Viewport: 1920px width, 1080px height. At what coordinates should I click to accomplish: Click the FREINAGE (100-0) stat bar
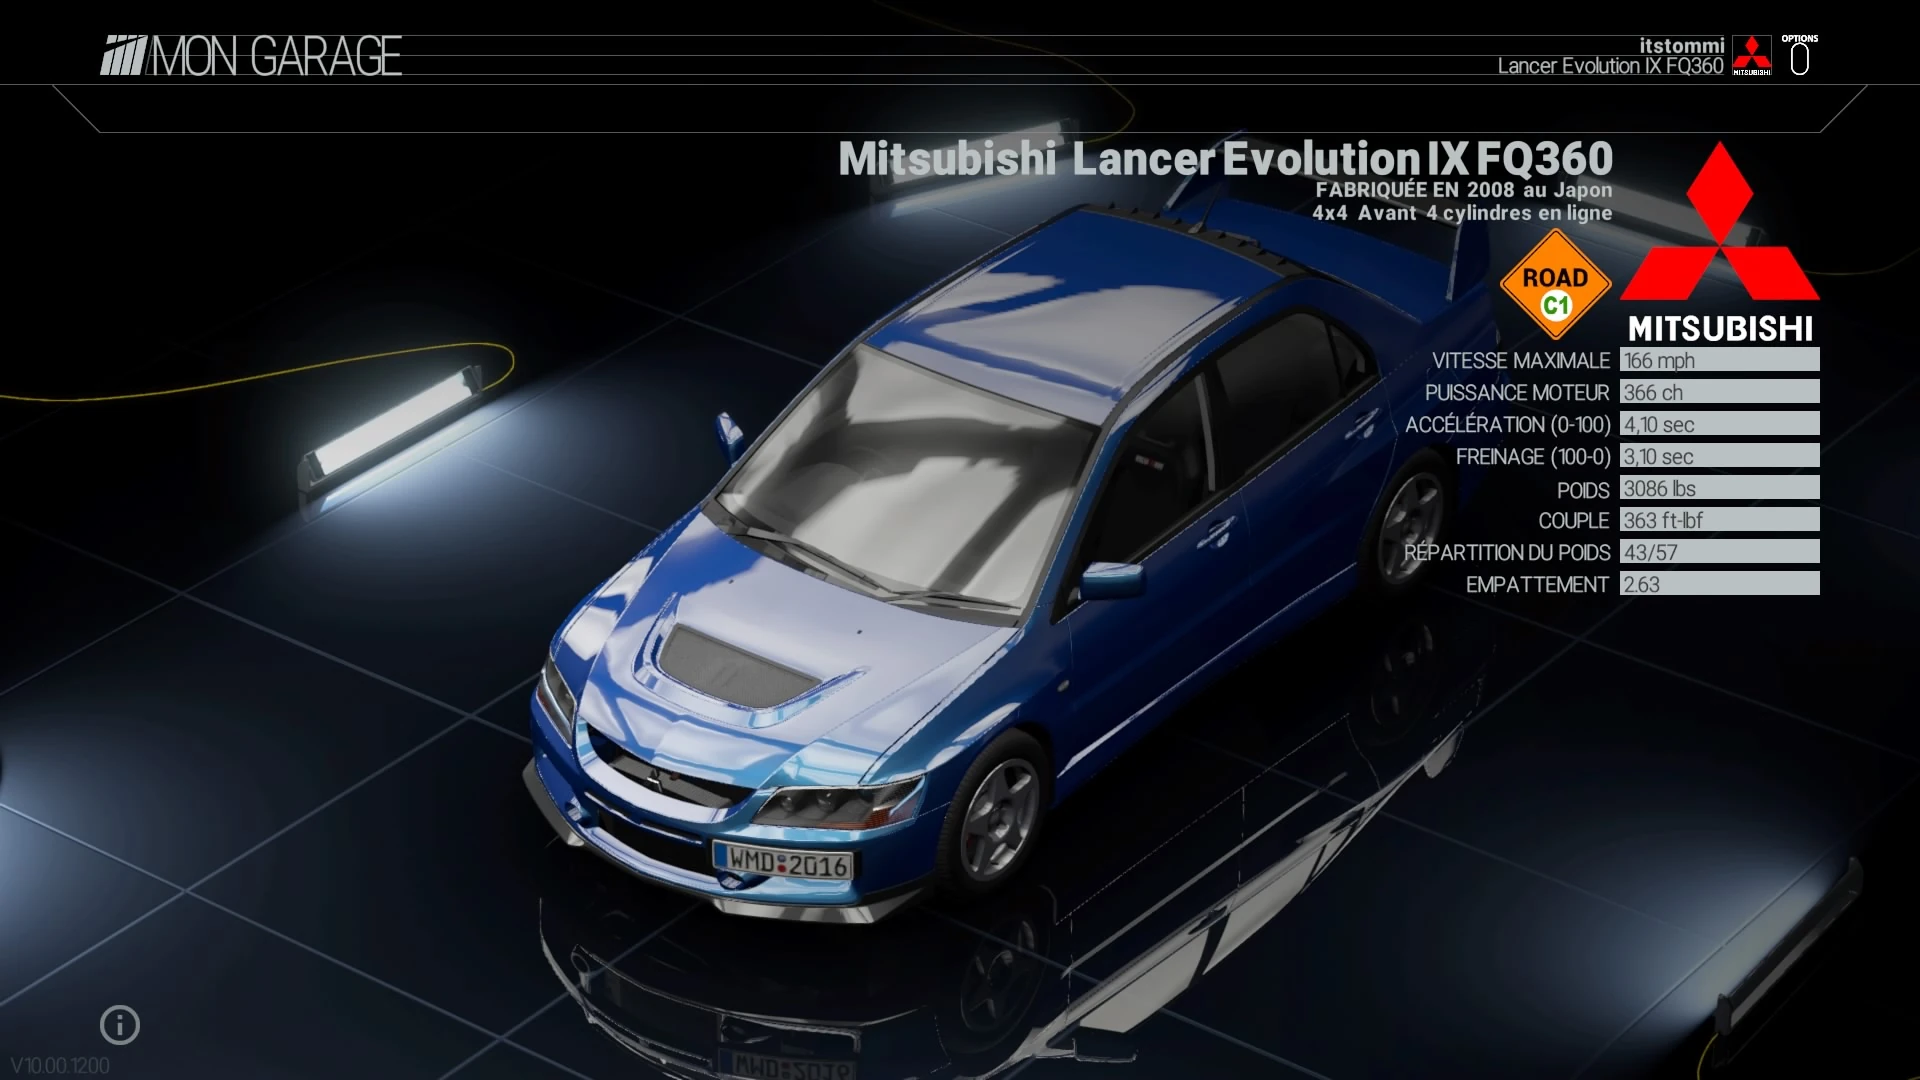[x=1718, y=456]
